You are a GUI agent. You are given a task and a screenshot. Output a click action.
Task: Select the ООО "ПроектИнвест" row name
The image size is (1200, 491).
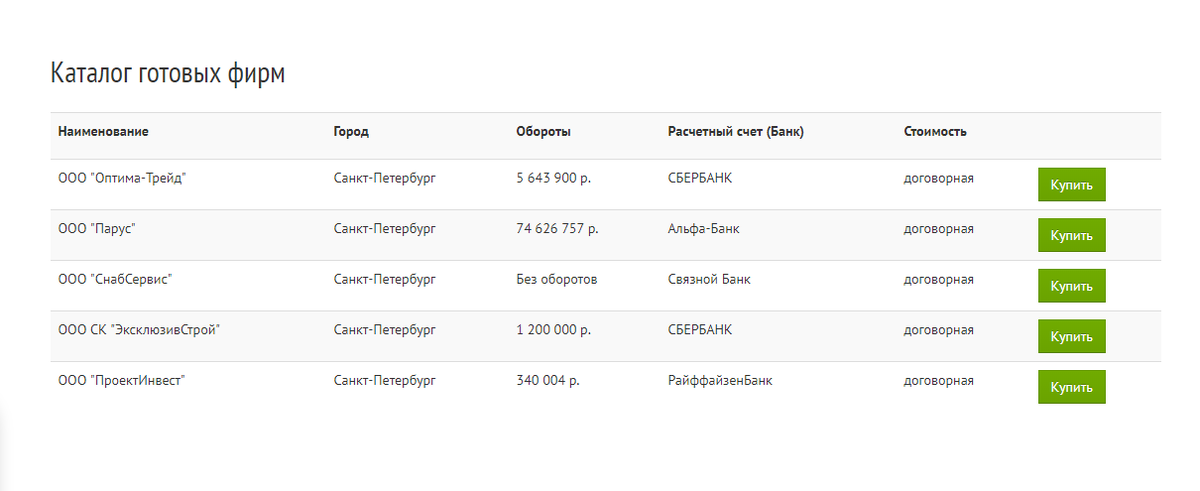pos(122,381)
